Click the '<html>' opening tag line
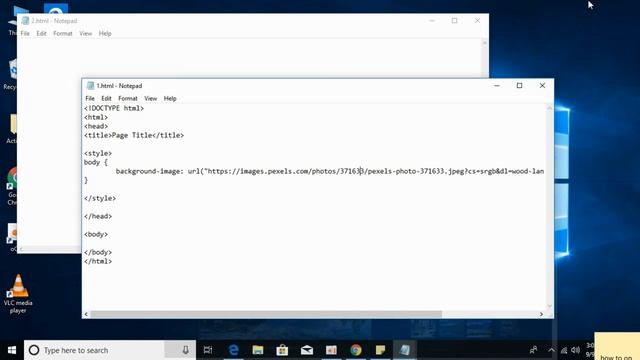Screen dimensions: 640x360 [x=96, y=117]
